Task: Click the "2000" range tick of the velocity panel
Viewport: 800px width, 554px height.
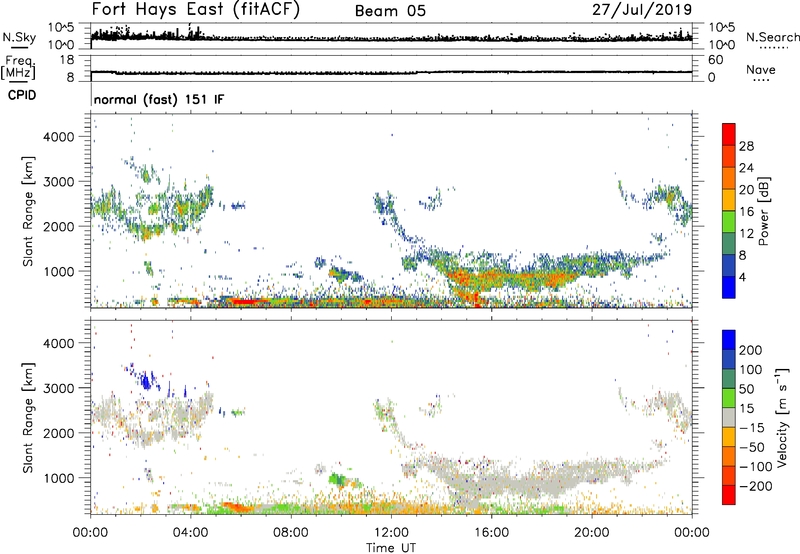Action: tap(58, 433)
